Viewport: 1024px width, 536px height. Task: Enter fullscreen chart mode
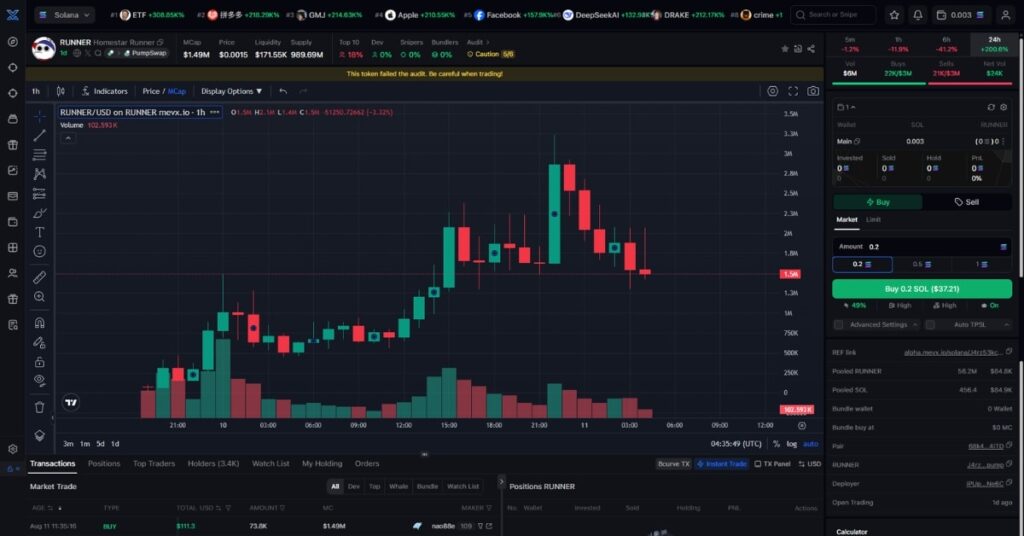pyautogui.click(x=793, y=91)
